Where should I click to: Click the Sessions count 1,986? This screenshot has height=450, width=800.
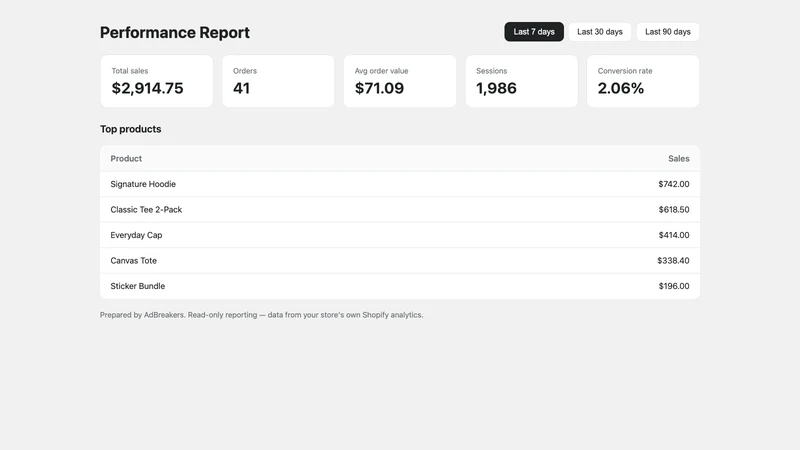click(x=496, y=88)
